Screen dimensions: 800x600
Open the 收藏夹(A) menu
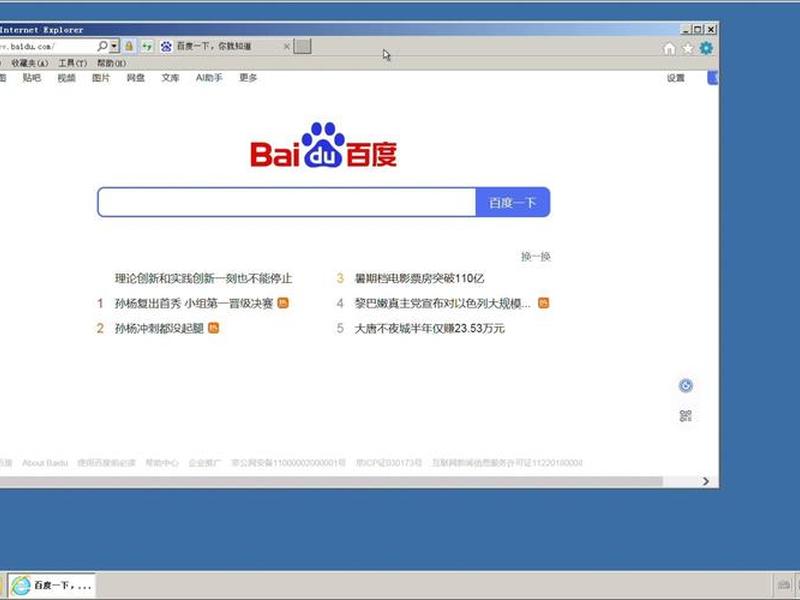(x=30, y=63)
